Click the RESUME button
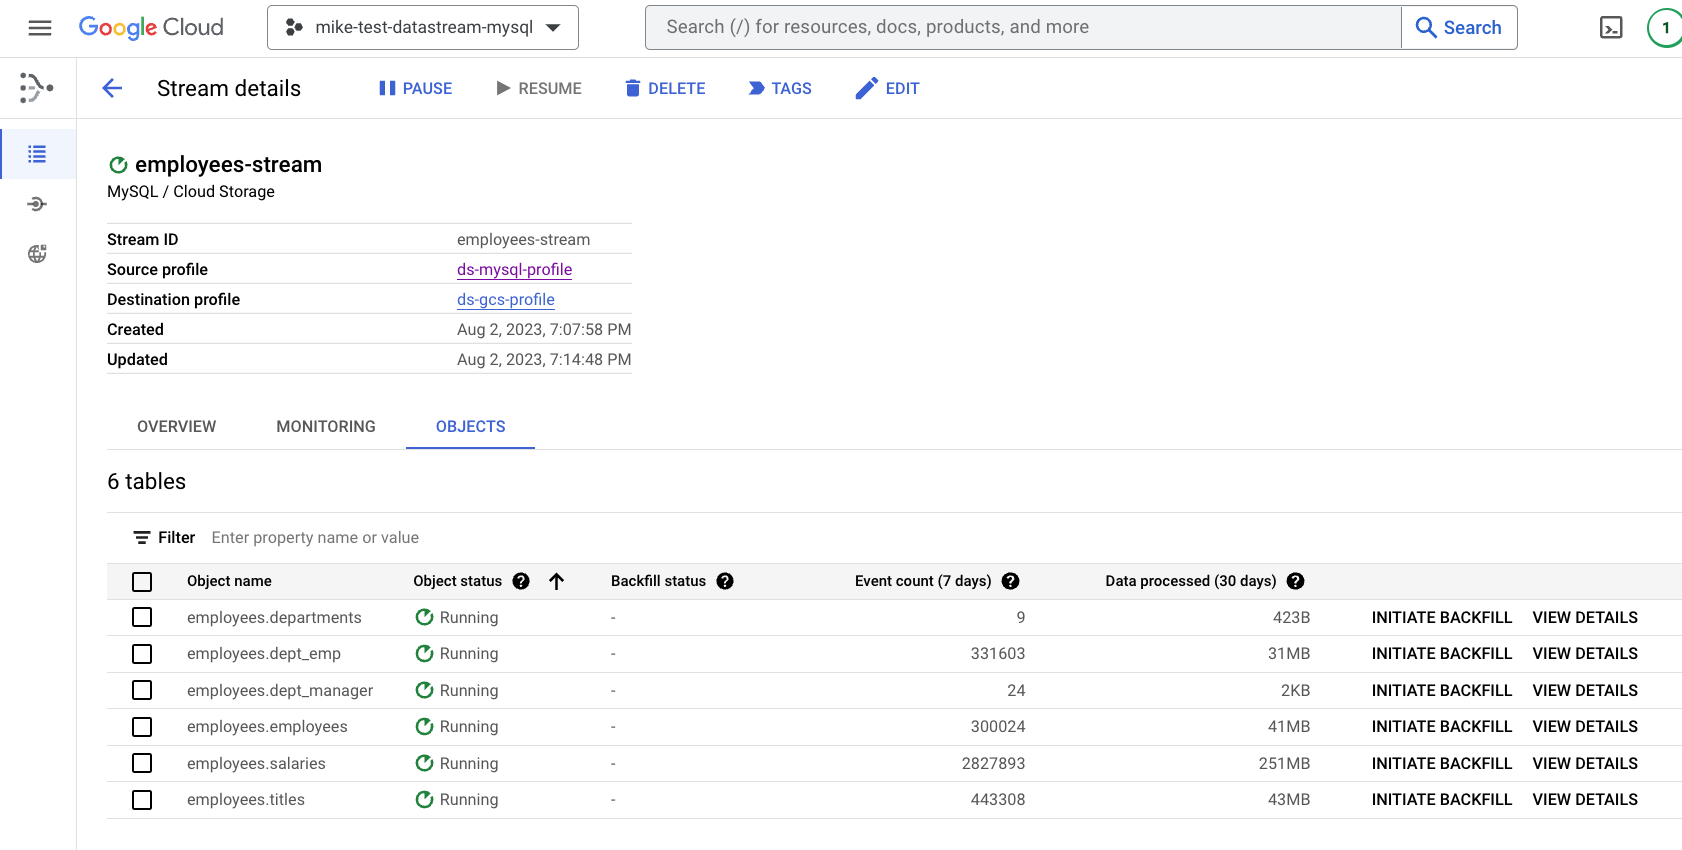This screenshot has height=850, width=1682. [539, 88]
